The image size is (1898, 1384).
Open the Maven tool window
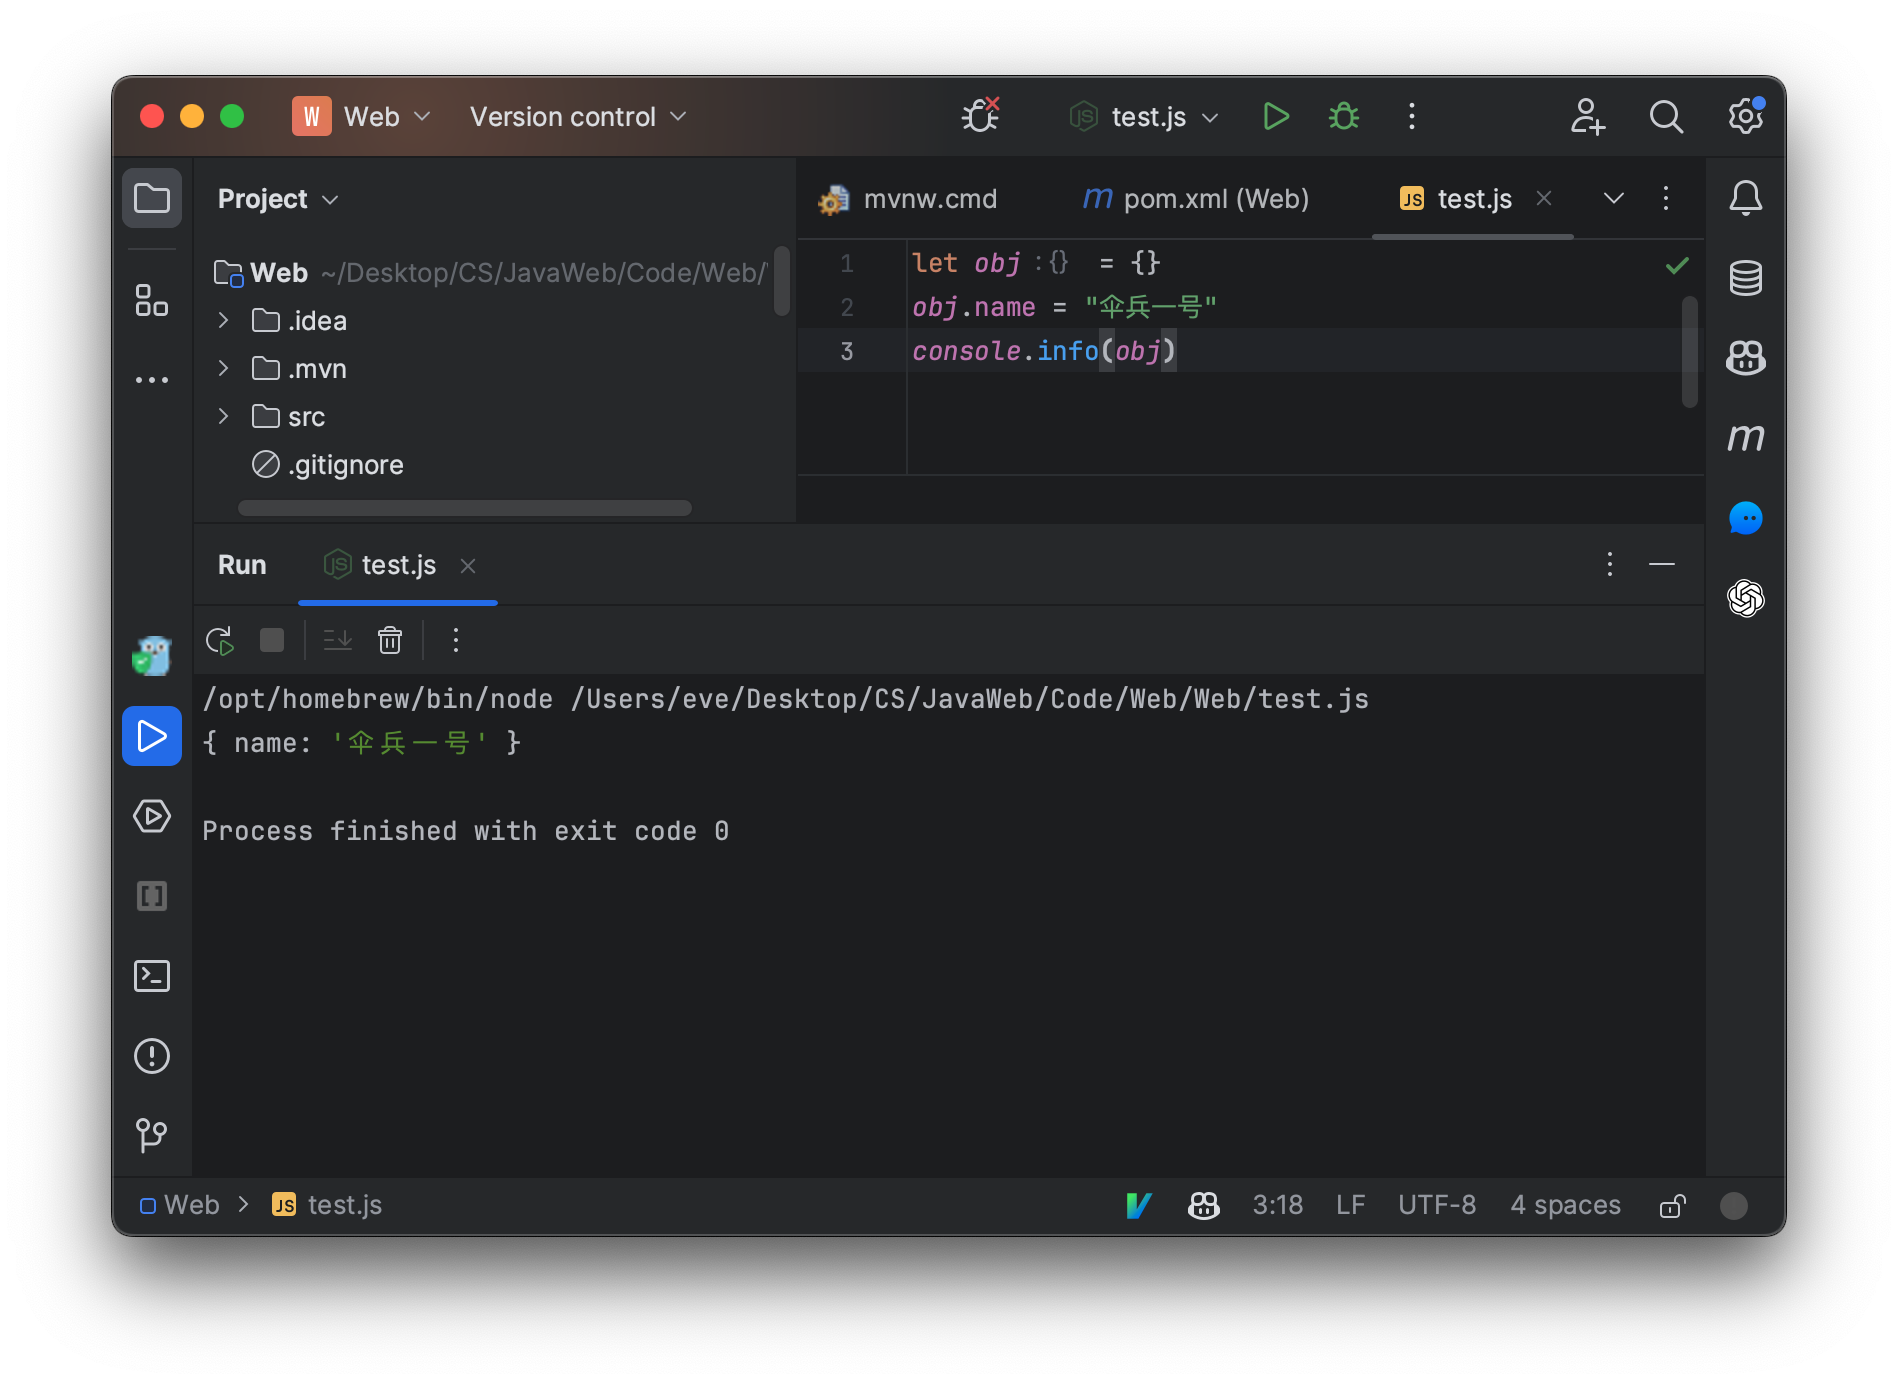(1746, 438)
